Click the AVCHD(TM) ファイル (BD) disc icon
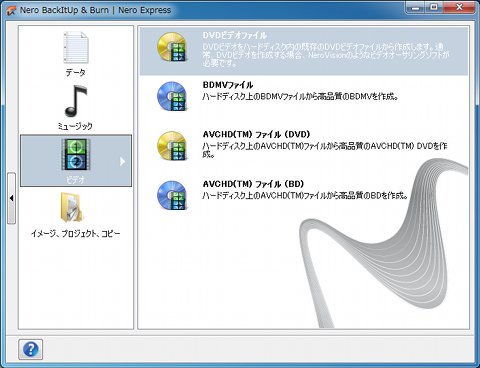The image size is (480, 368). [172, 195]
